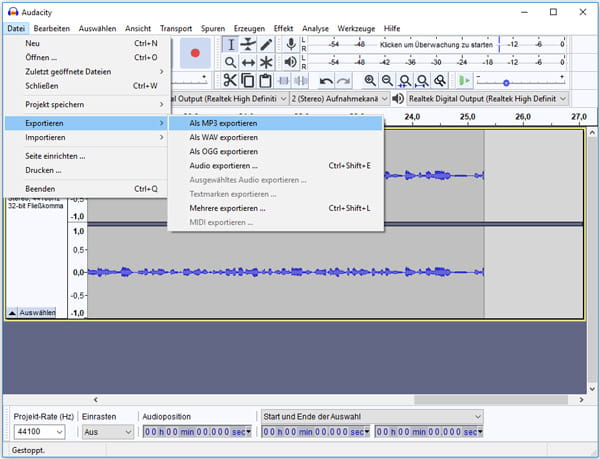This screenshot has width=600, height=459.
Task: Open the Datei menu
Action: (16, 28)
